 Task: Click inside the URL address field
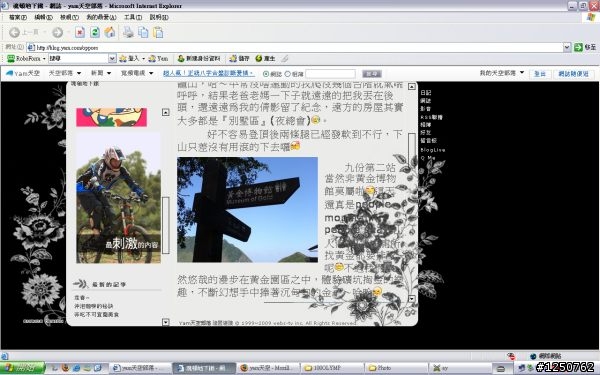[298, 47]
